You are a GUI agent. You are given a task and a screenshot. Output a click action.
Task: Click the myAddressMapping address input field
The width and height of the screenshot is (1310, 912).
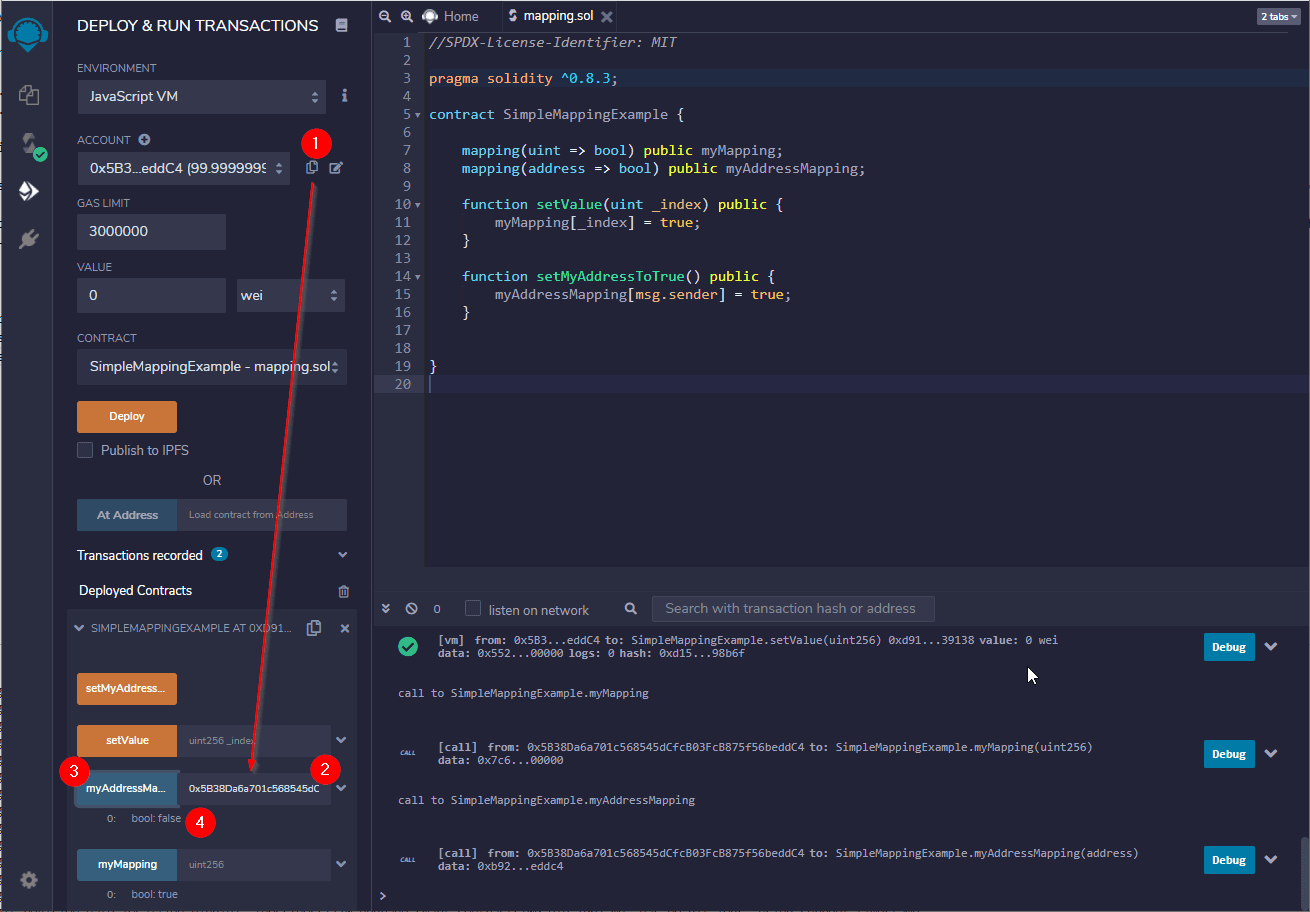pos(254,788)
